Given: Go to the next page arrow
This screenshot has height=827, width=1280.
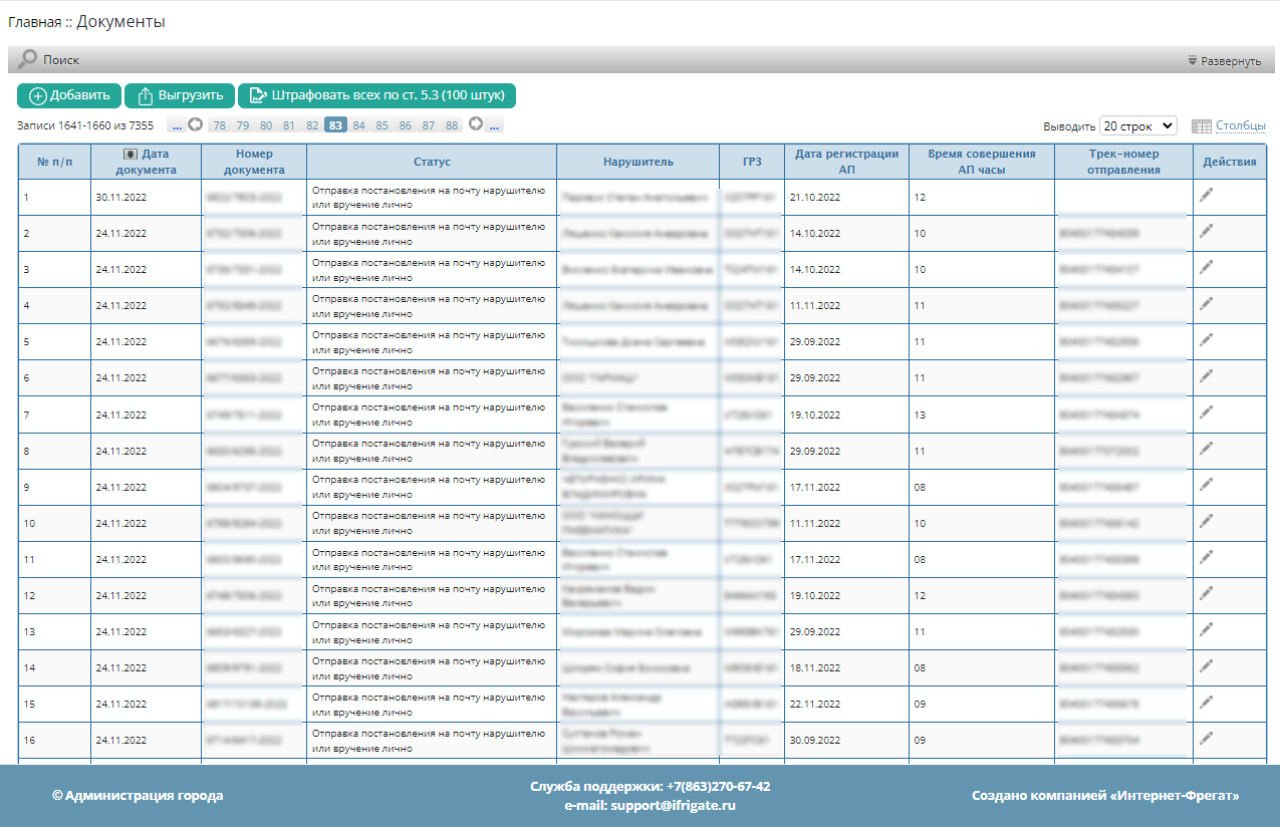Looking at the screenshot, I should [476, 125].
